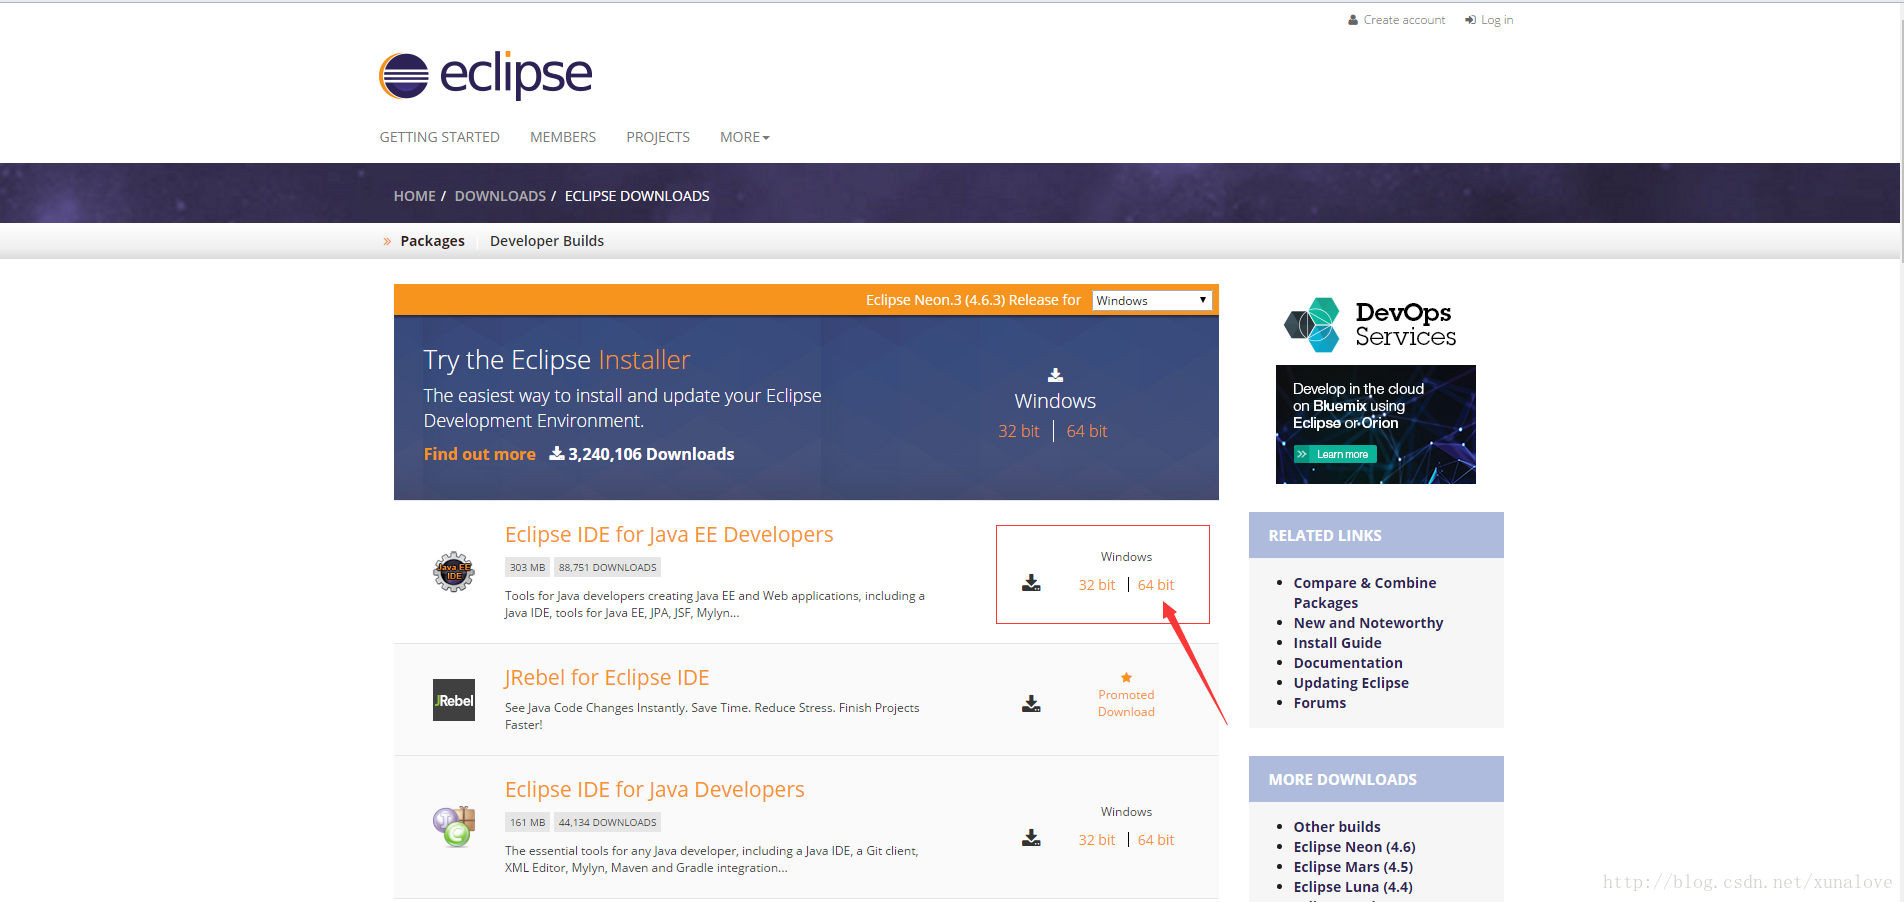Image resolution: width=1904 pixels, height=902 pixels.
Task: Click the Log in arrow icon
Action: pyautogui.click(x=1470, y=20)
